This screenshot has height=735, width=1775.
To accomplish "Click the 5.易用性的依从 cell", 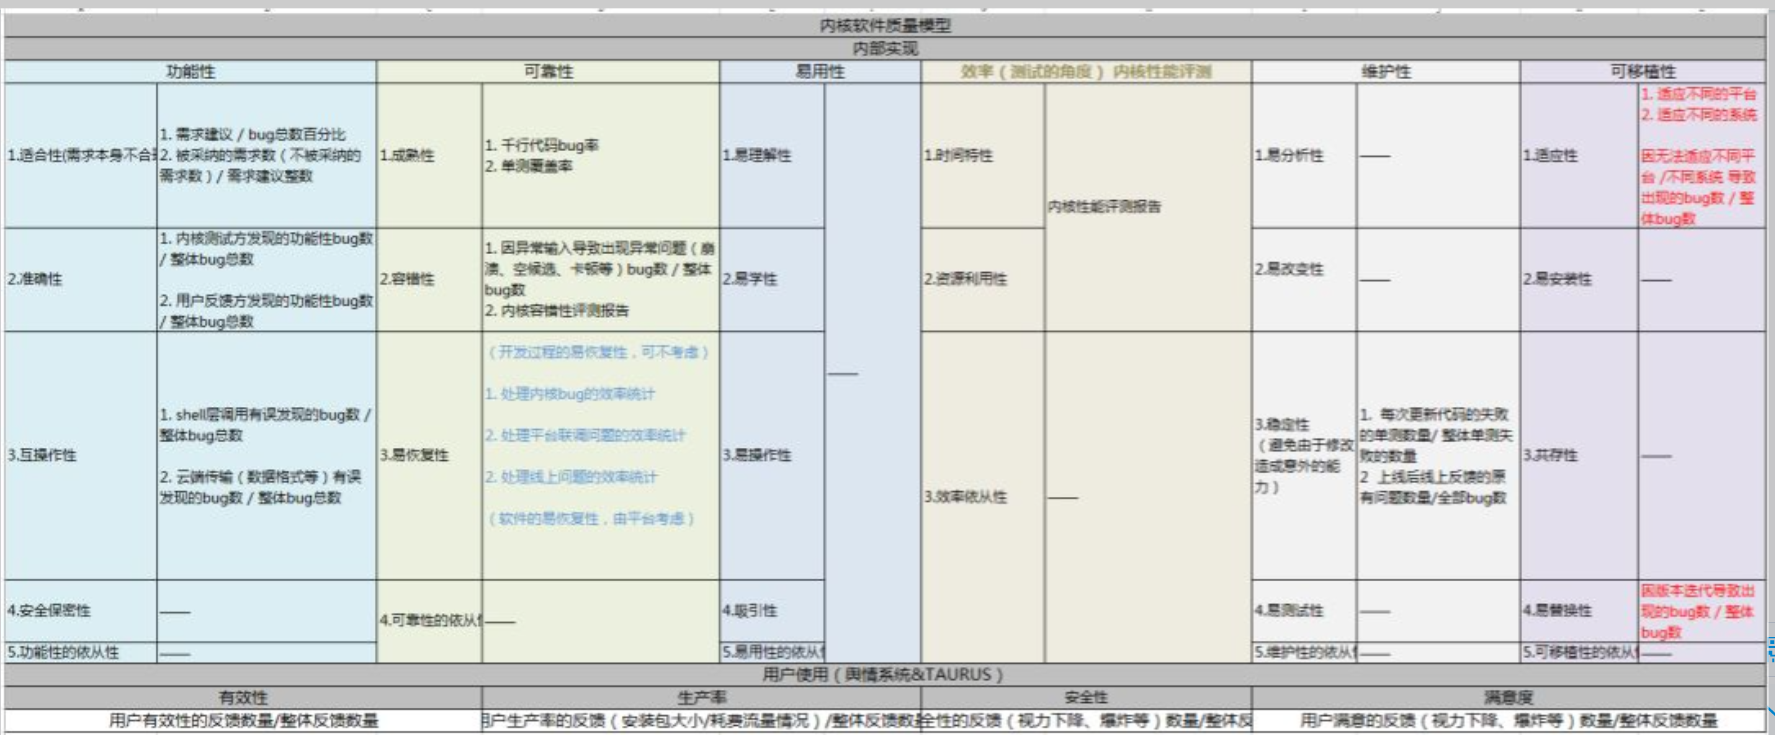I will coord(772,652).
